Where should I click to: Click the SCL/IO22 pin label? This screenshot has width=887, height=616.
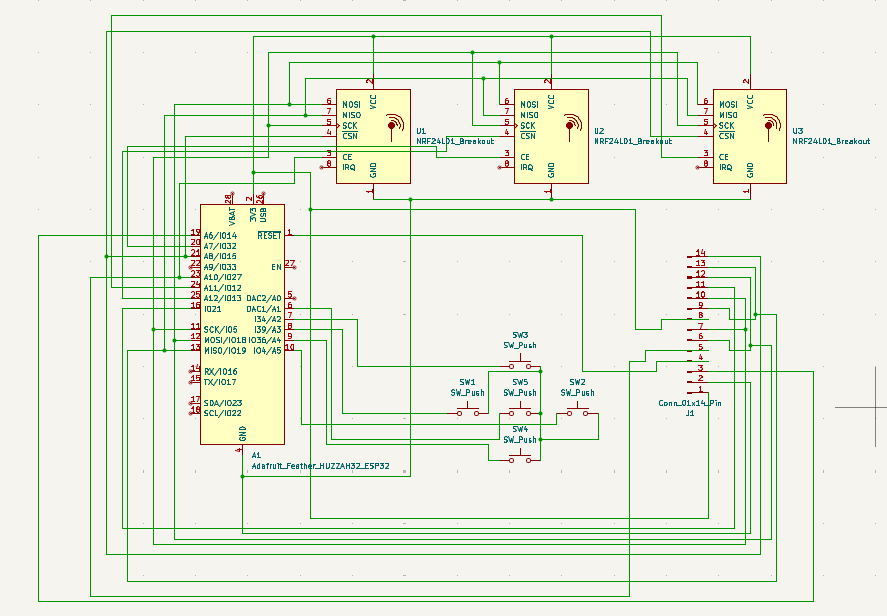tap(223, 413)
